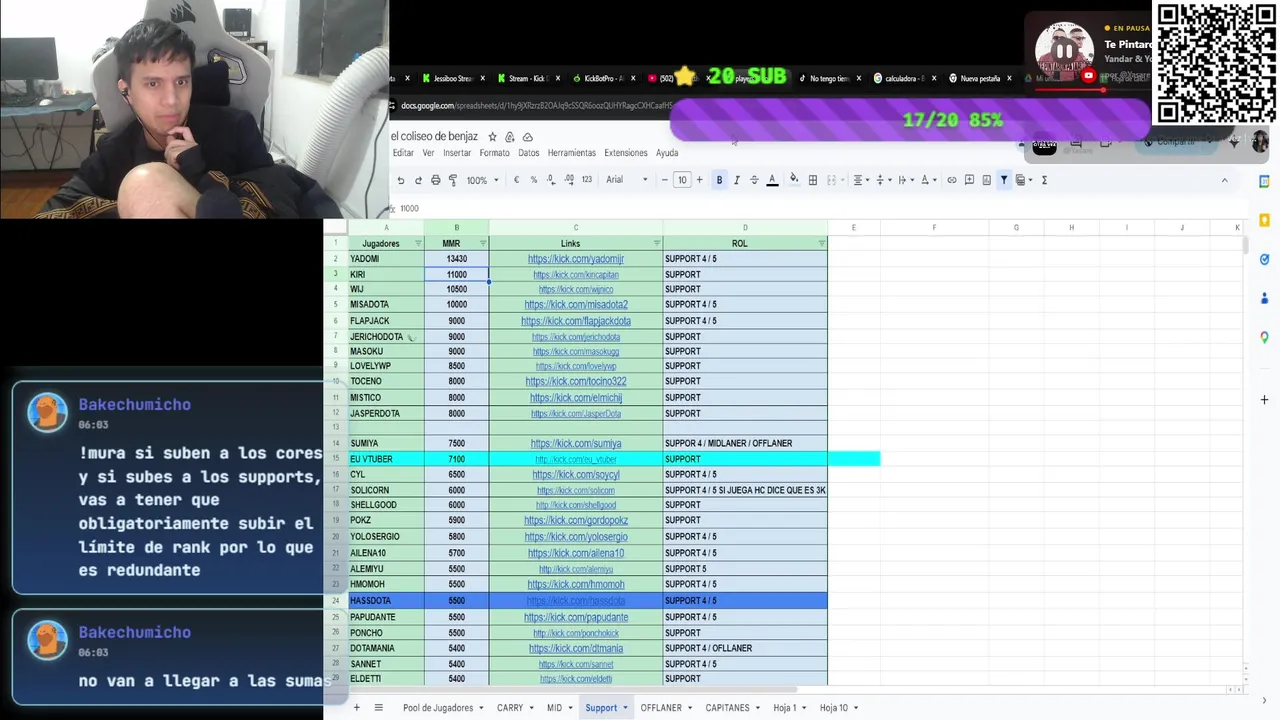Open zoom level 100% dropdown
Image resolution: width=1280 pixels, height=720 pixels.
[481, 180]
